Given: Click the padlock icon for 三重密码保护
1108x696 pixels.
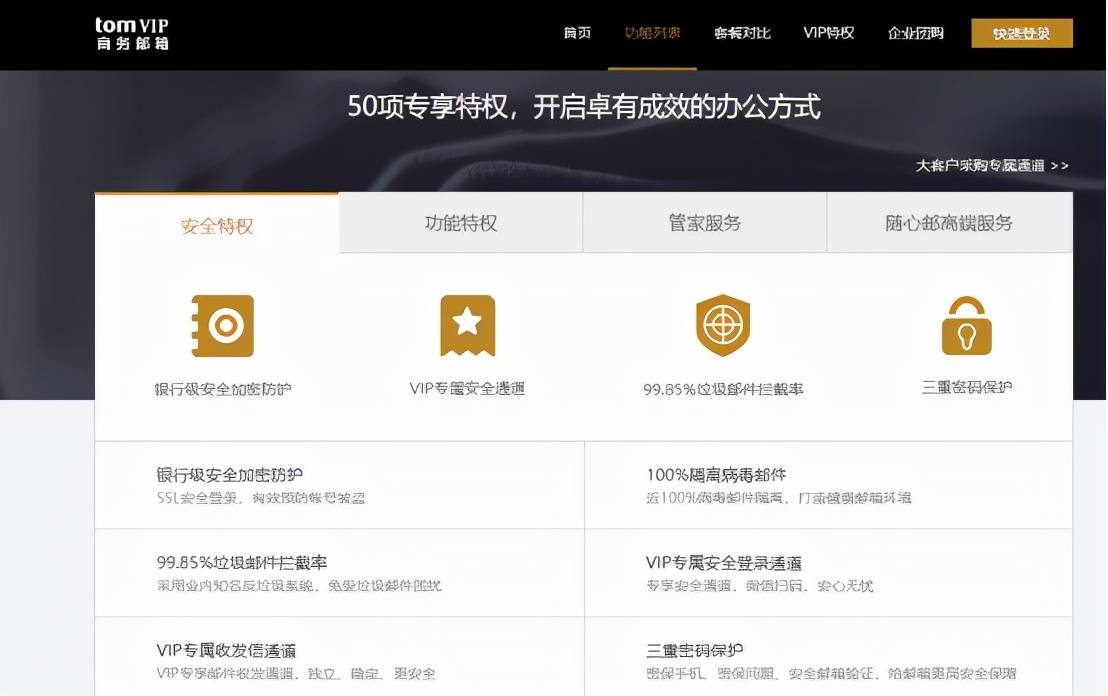Looking at the screenshot, I should (x=965, y=324).
